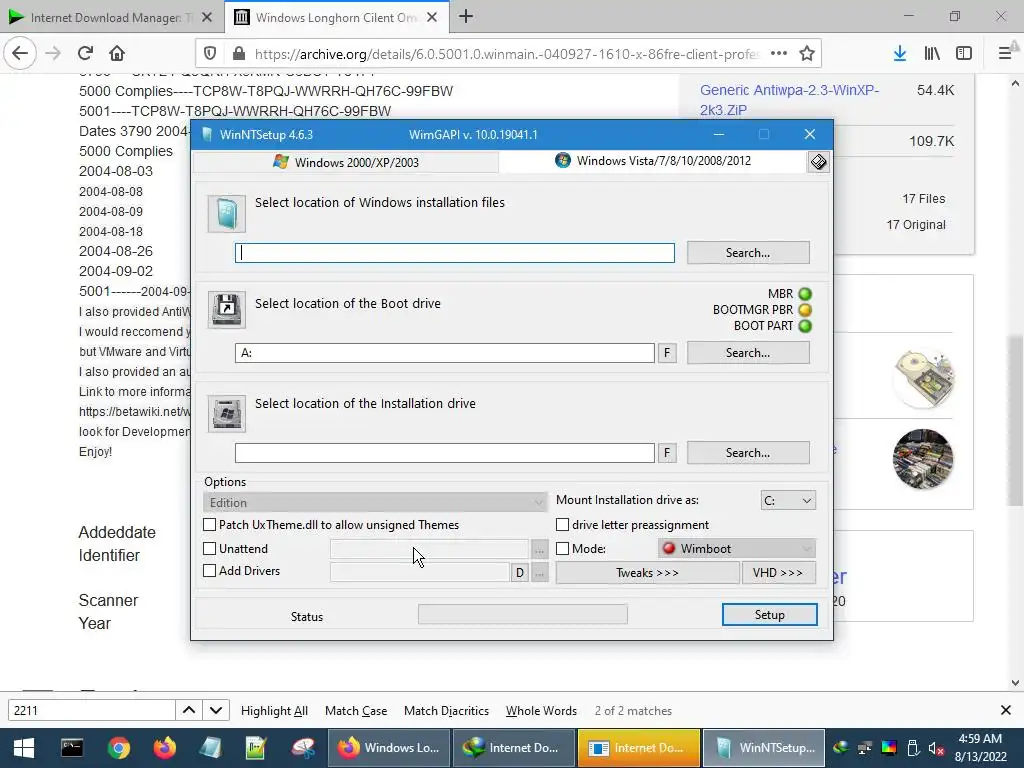1024x768 pixels.
Task: Open the Wimboot mode dropdown
Action: point(737,549)
